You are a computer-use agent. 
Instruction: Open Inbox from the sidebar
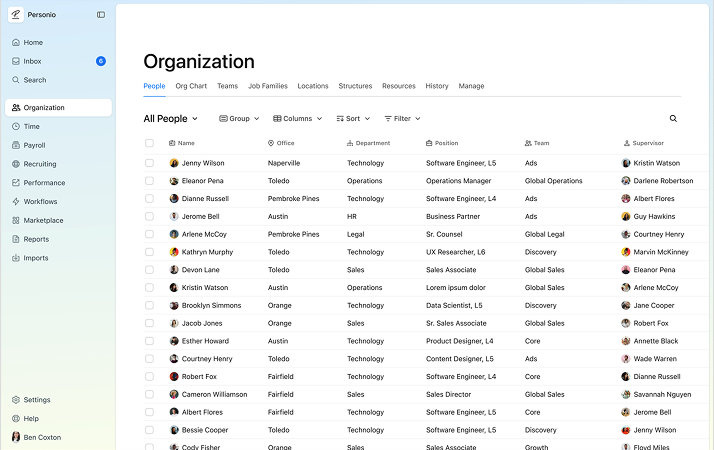(33, 61)
